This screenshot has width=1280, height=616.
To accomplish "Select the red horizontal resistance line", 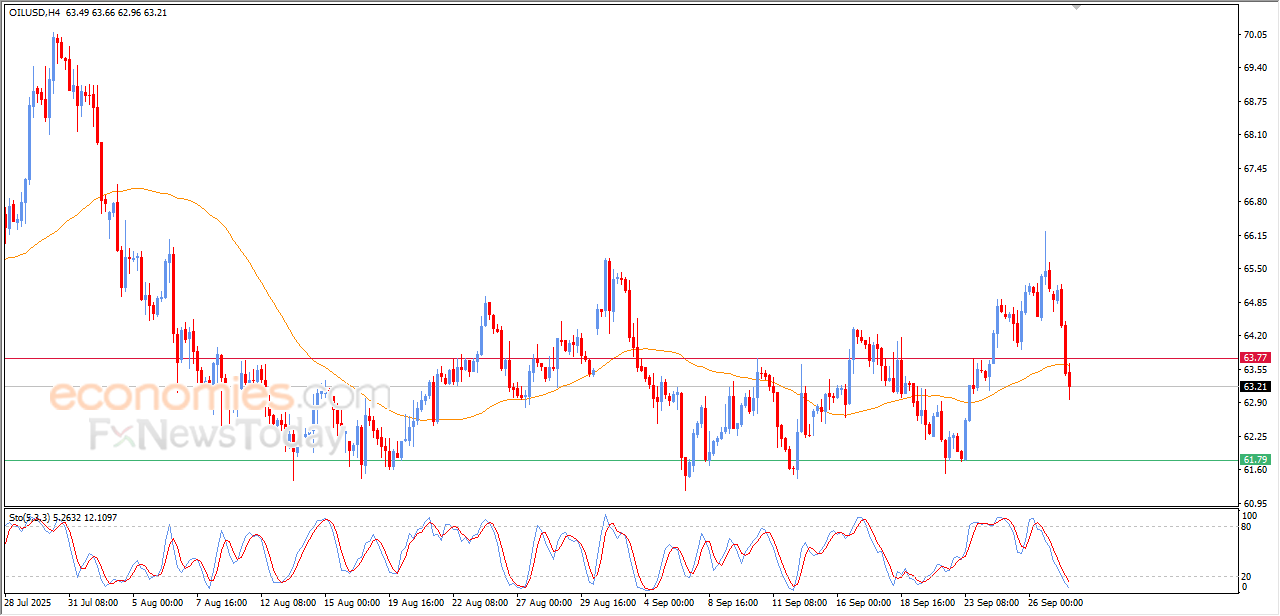I will point(620,358).
